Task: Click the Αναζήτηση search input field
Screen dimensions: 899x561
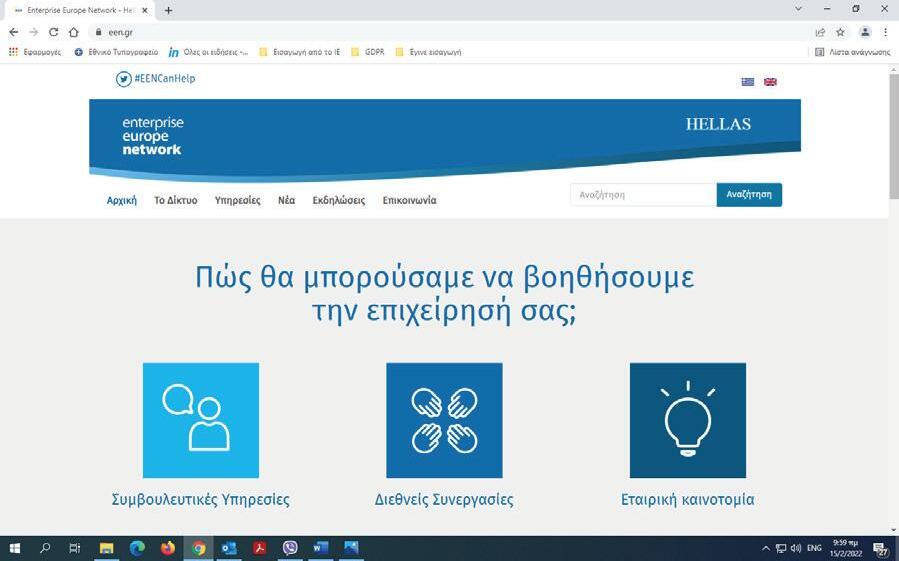Action: (643, 194)
